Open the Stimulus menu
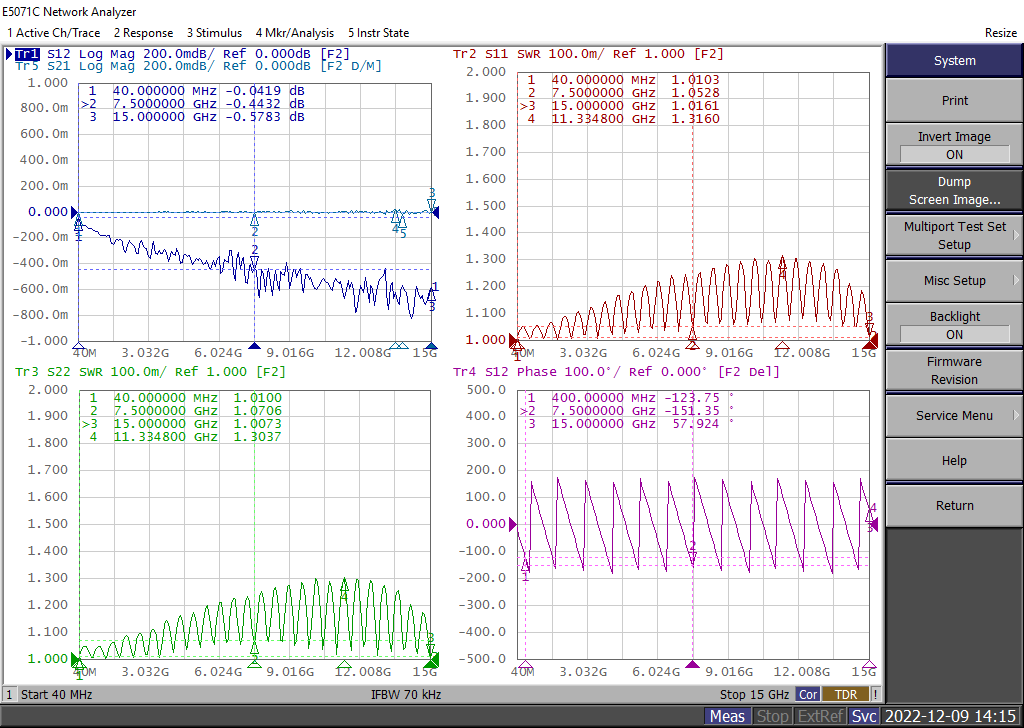Viewport: 1024px width, 728px height. [214, 33]
